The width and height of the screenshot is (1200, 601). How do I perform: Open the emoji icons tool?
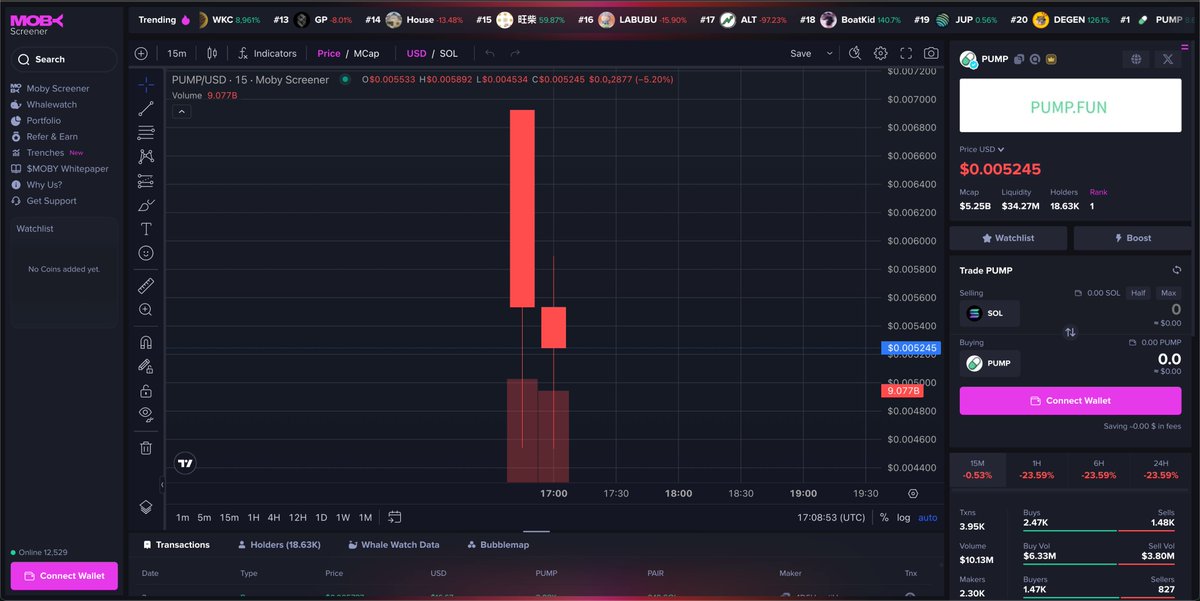146,253
